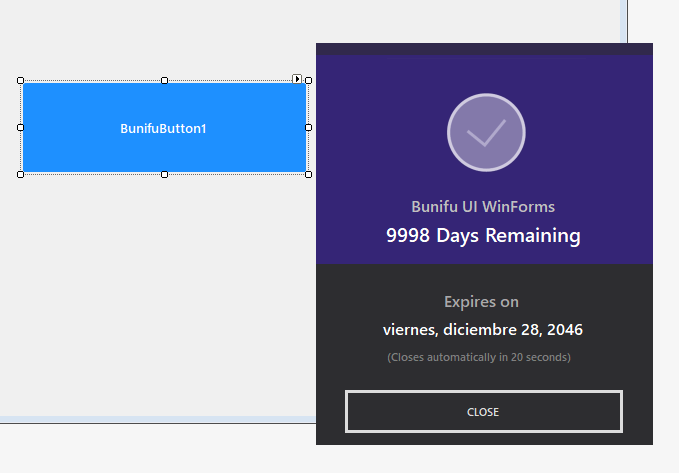Click the 'viernes, diciembre 28, 2046' date text
679x473 pixels.
[x=483, y=330]
